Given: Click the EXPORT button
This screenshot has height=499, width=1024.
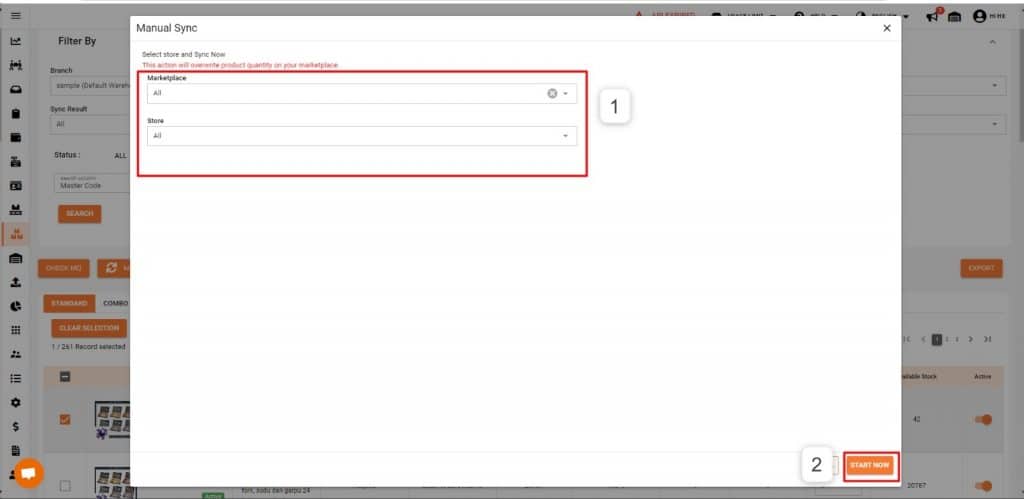Looking at the screenshot, I should coord(981,268).
